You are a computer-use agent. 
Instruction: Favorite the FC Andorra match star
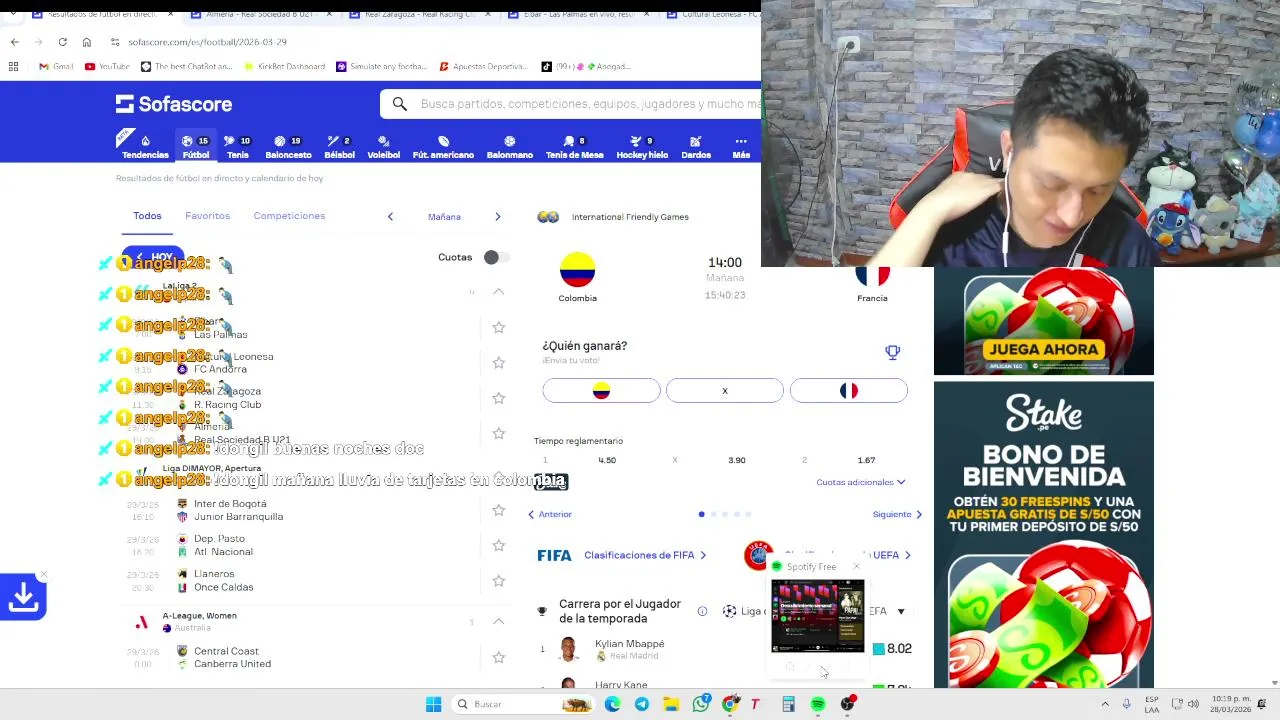point(498,362)
